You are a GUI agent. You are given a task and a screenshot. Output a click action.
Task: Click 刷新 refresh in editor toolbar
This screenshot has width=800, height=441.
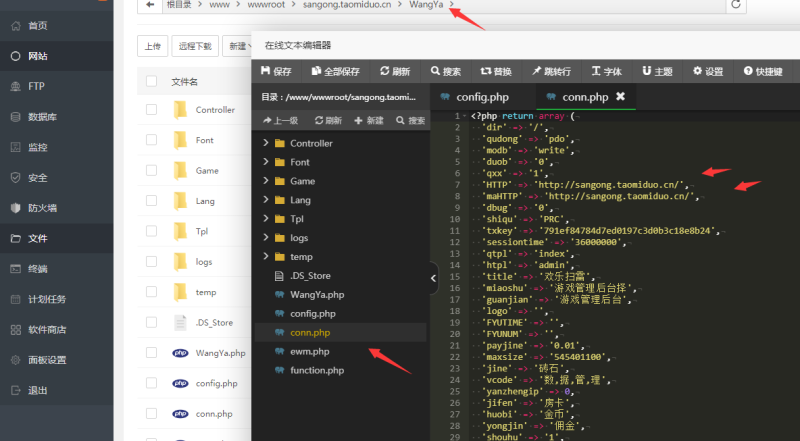395,71
